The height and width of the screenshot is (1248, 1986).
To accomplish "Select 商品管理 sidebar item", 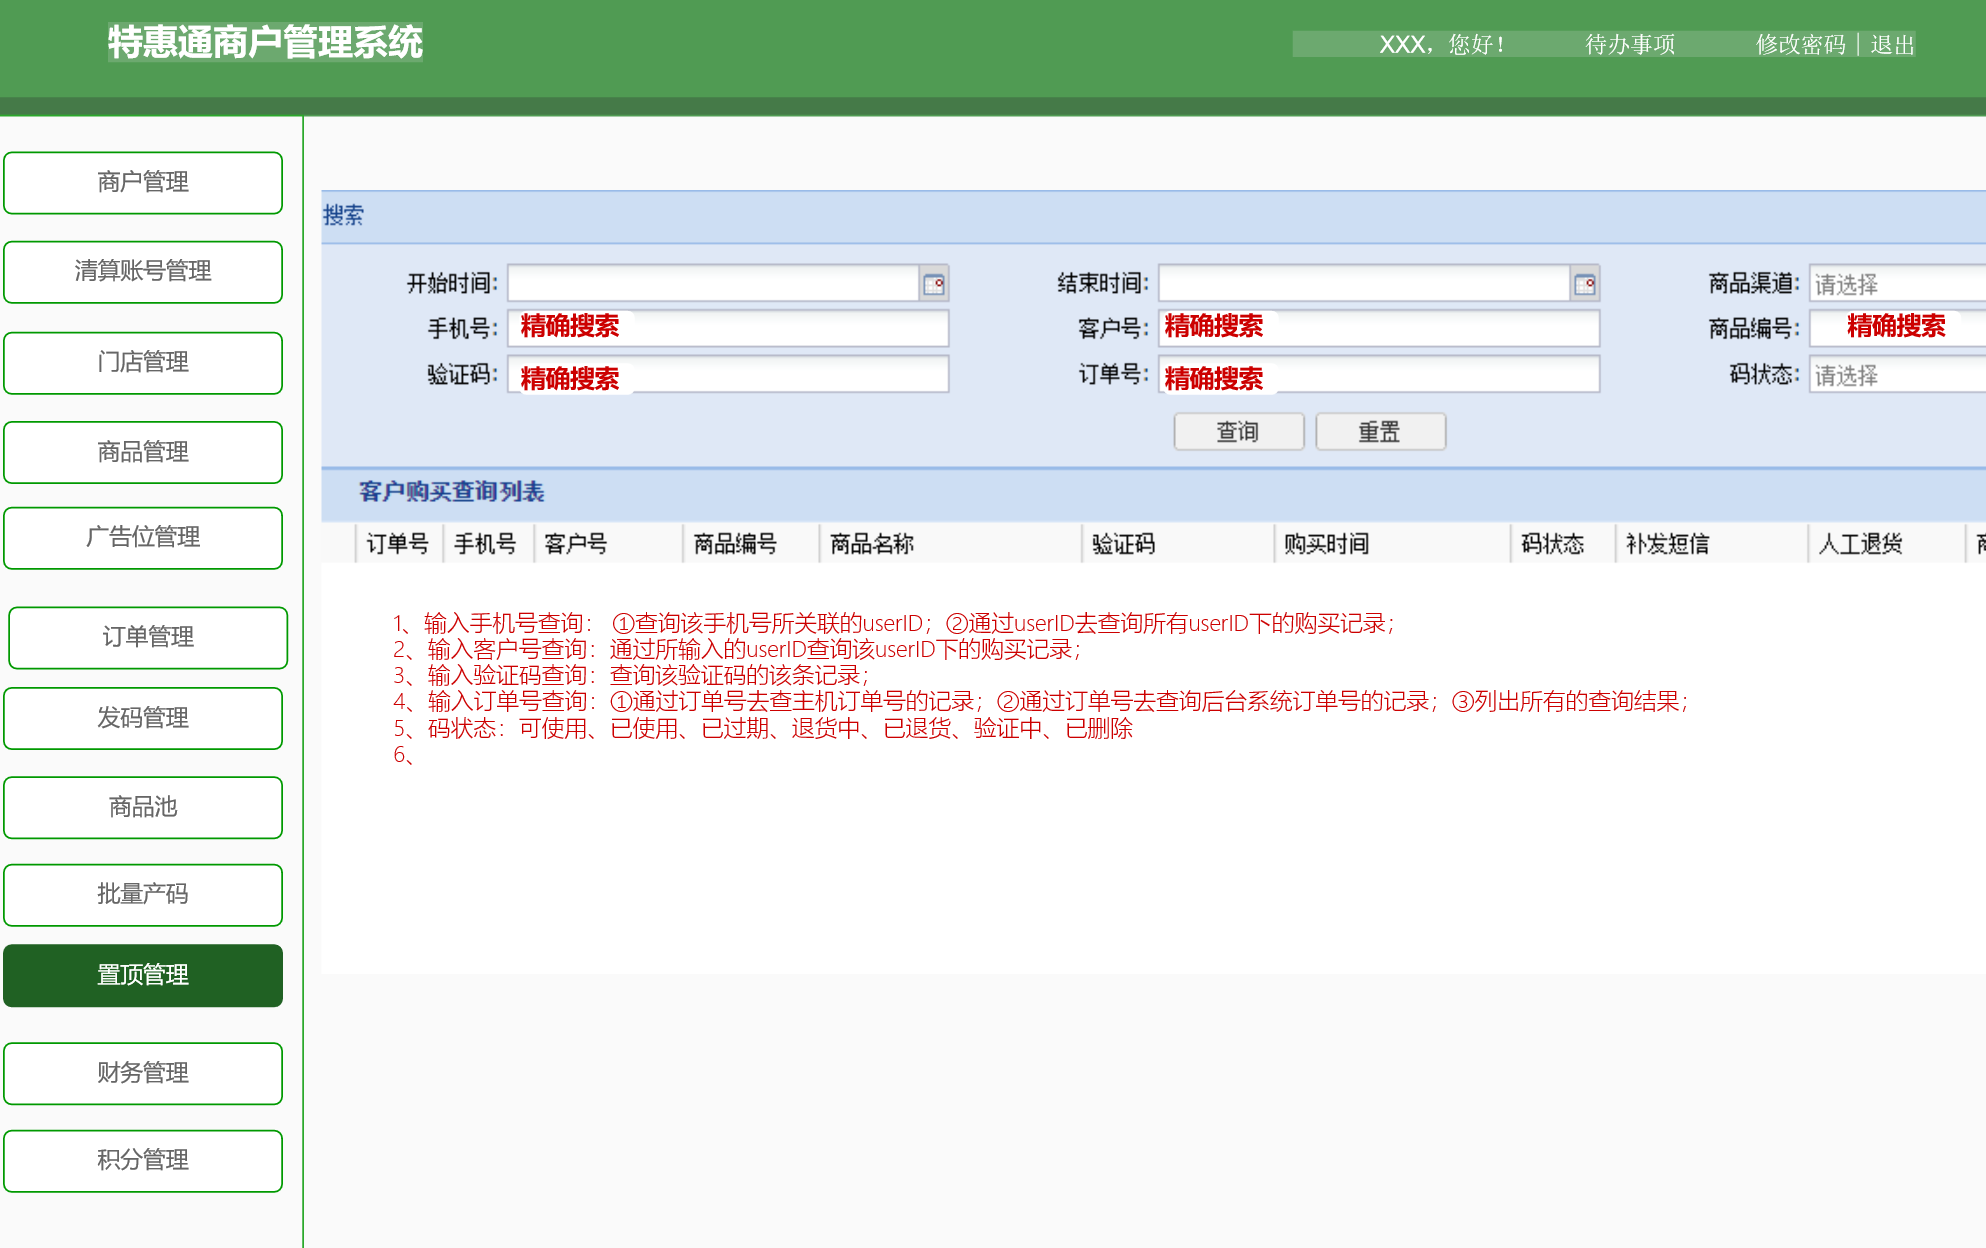I will (x=143, y=452).
